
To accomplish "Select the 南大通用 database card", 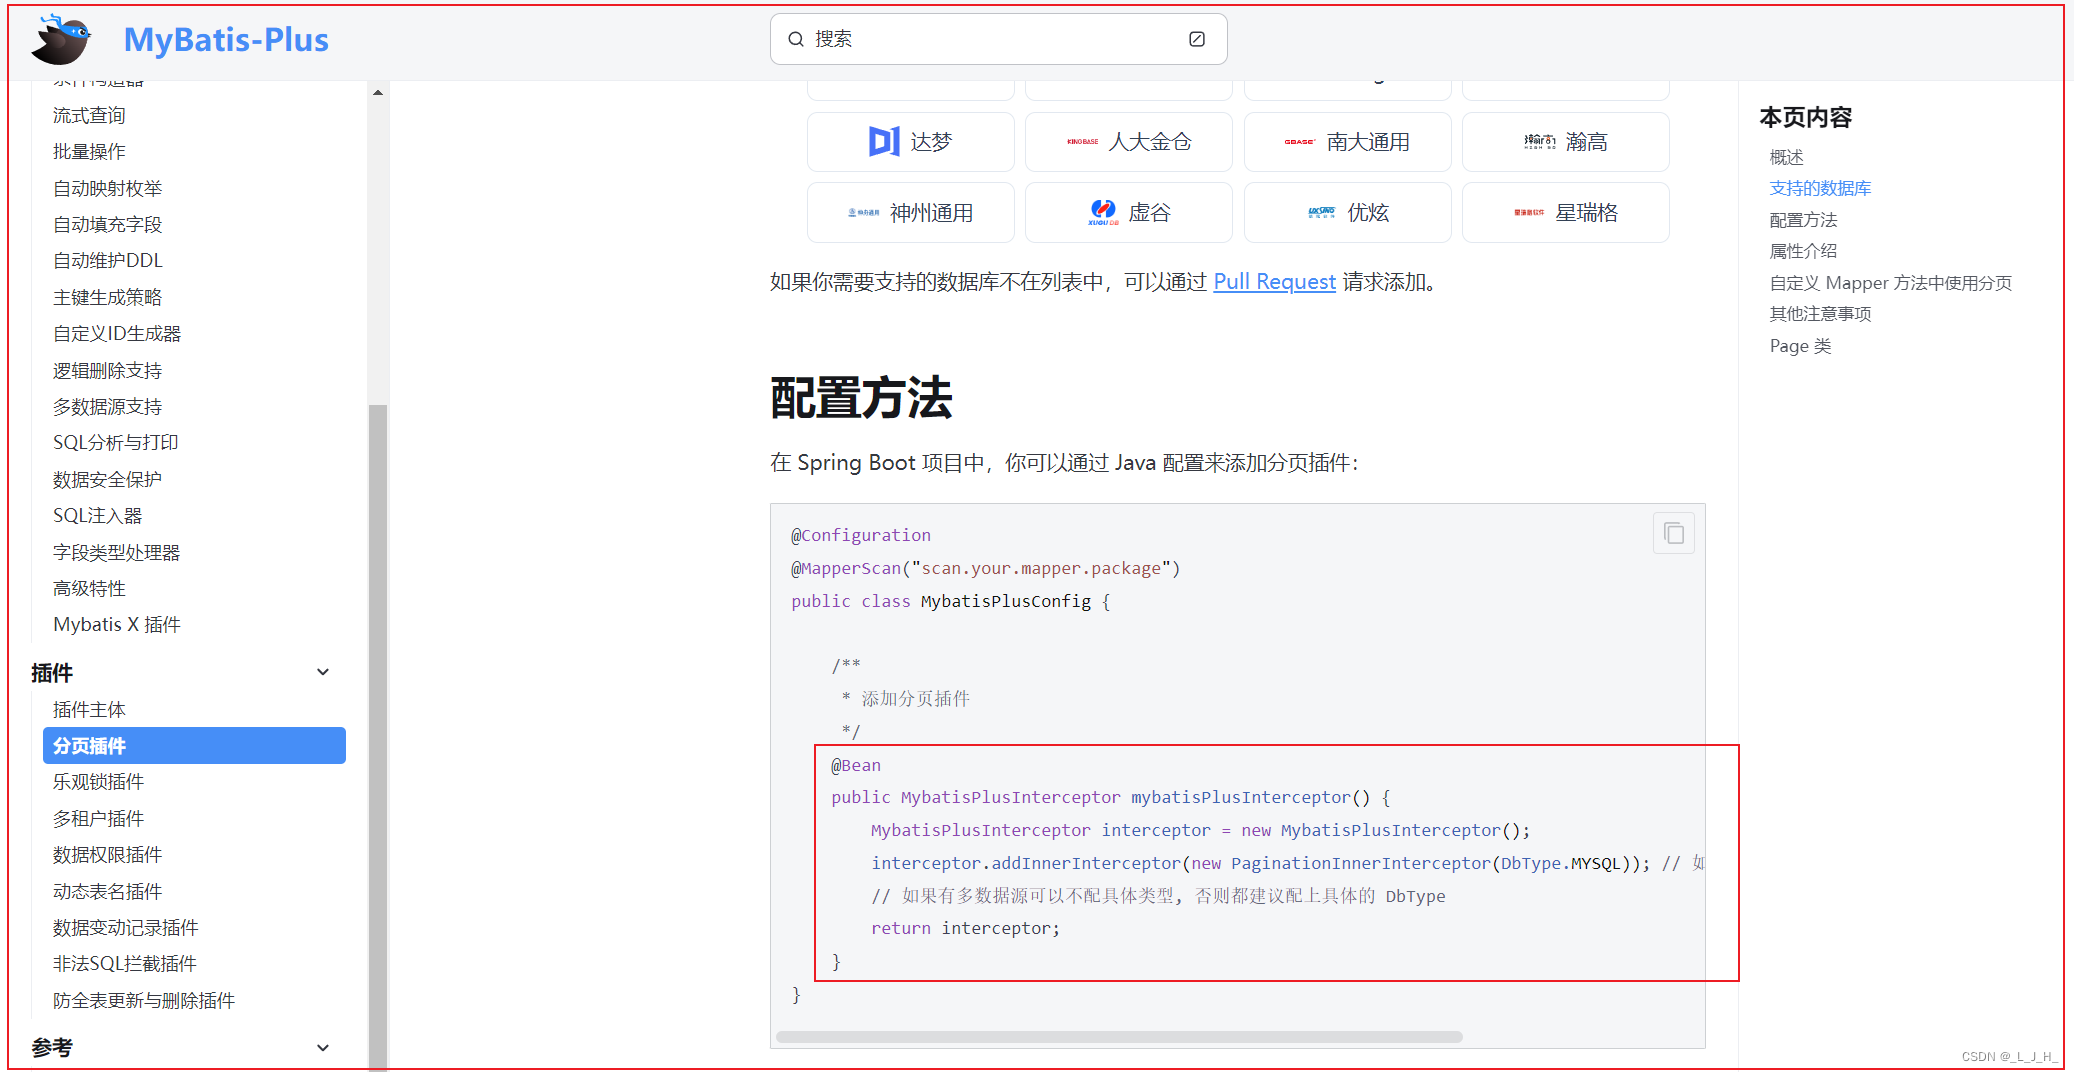I will (1347, 142).
